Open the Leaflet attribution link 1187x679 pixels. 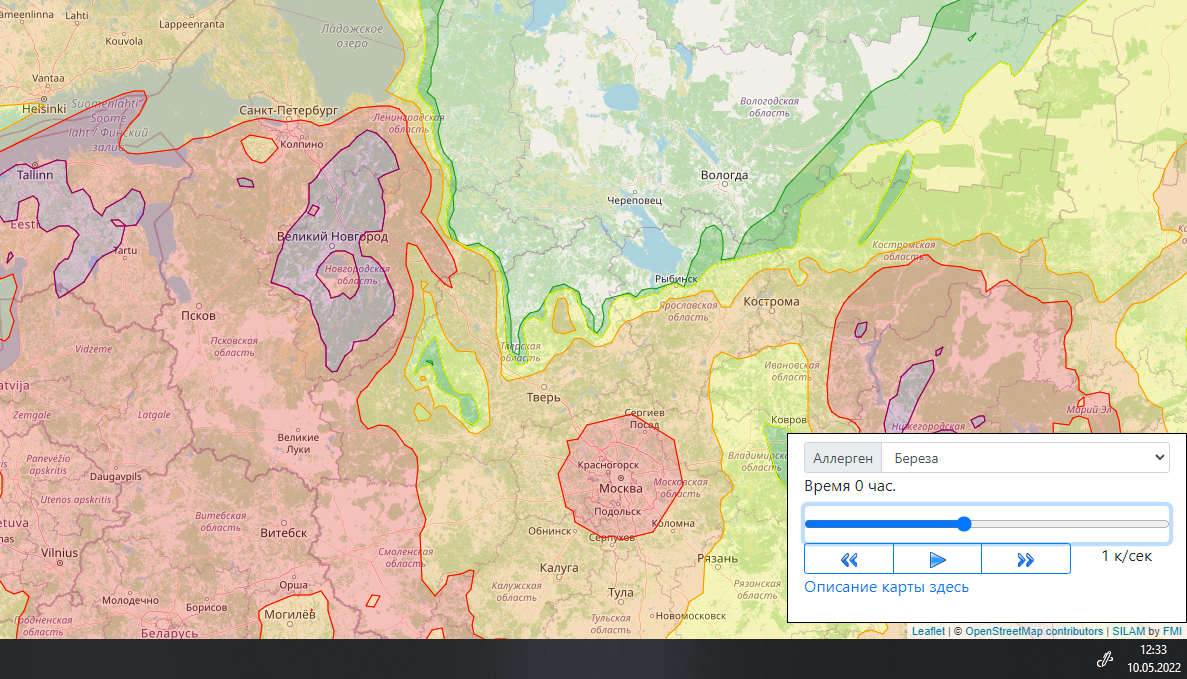(x=928, y=631)
